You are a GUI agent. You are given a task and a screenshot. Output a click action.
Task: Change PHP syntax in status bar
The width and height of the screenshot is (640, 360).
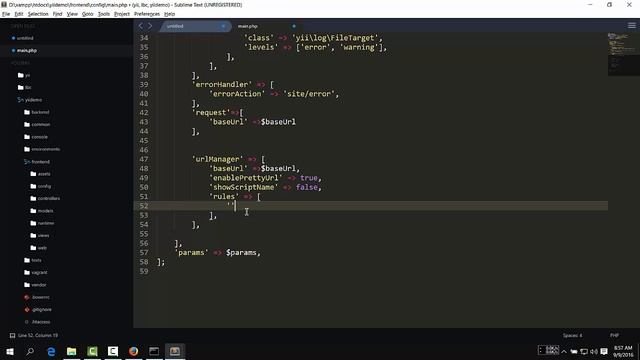pyautogui.click(x=614, y=336)
